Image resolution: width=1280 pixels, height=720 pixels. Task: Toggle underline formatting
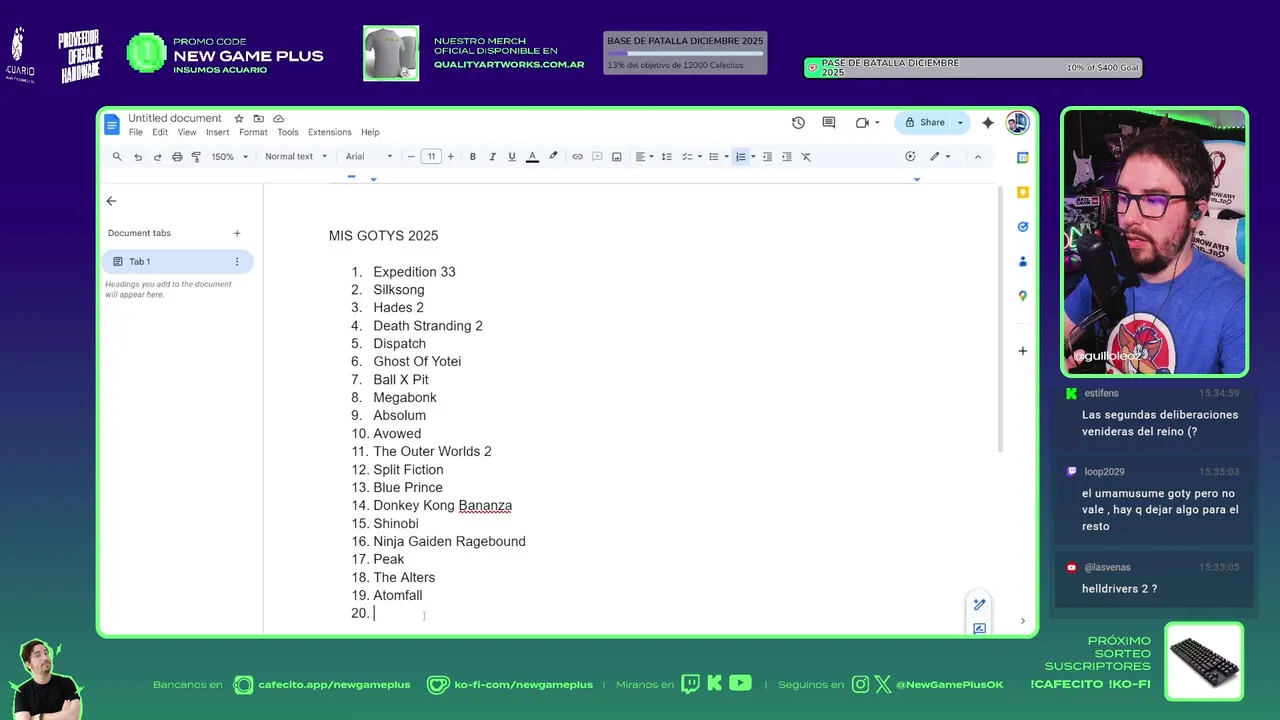[x=512, y=156]
